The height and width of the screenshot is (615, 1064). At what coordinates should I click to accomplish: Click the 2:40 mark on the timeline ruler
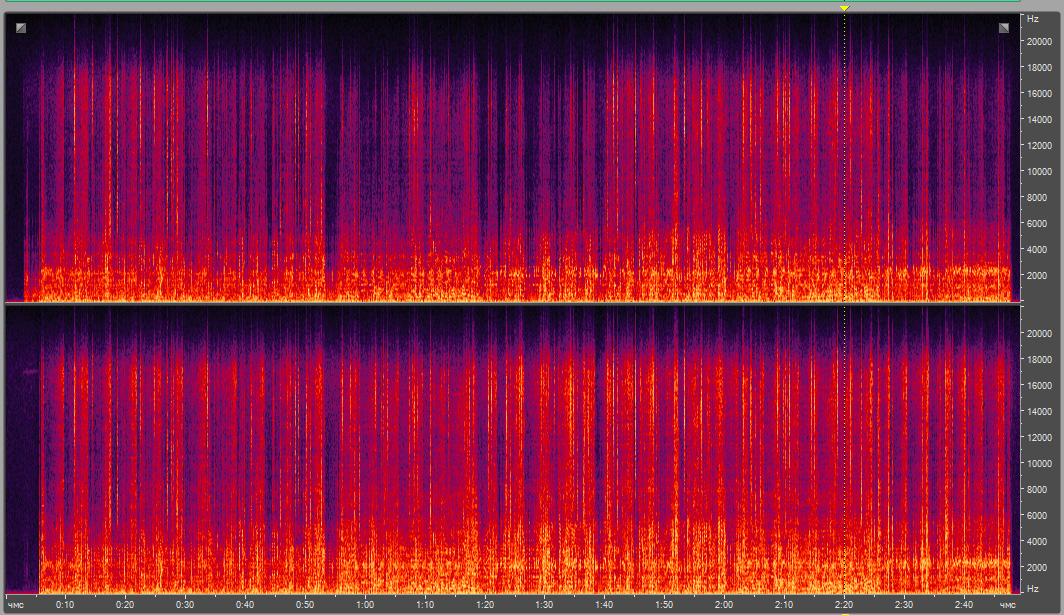(x=963, y=605)
